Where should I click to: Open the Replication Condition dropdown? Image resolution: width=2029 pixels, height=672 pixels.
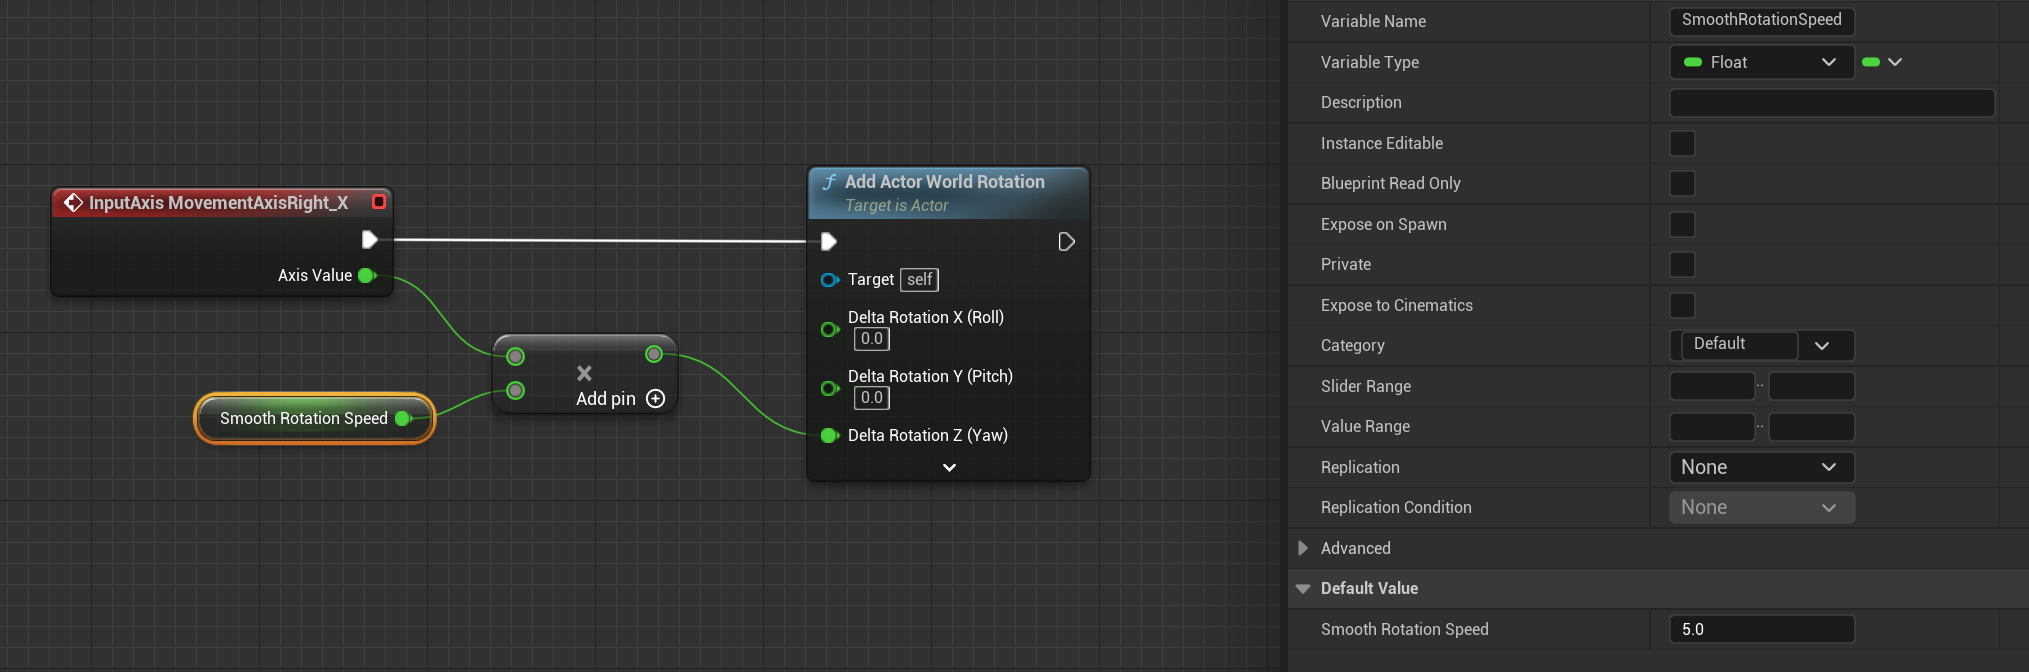click(x=1762, y=507)
